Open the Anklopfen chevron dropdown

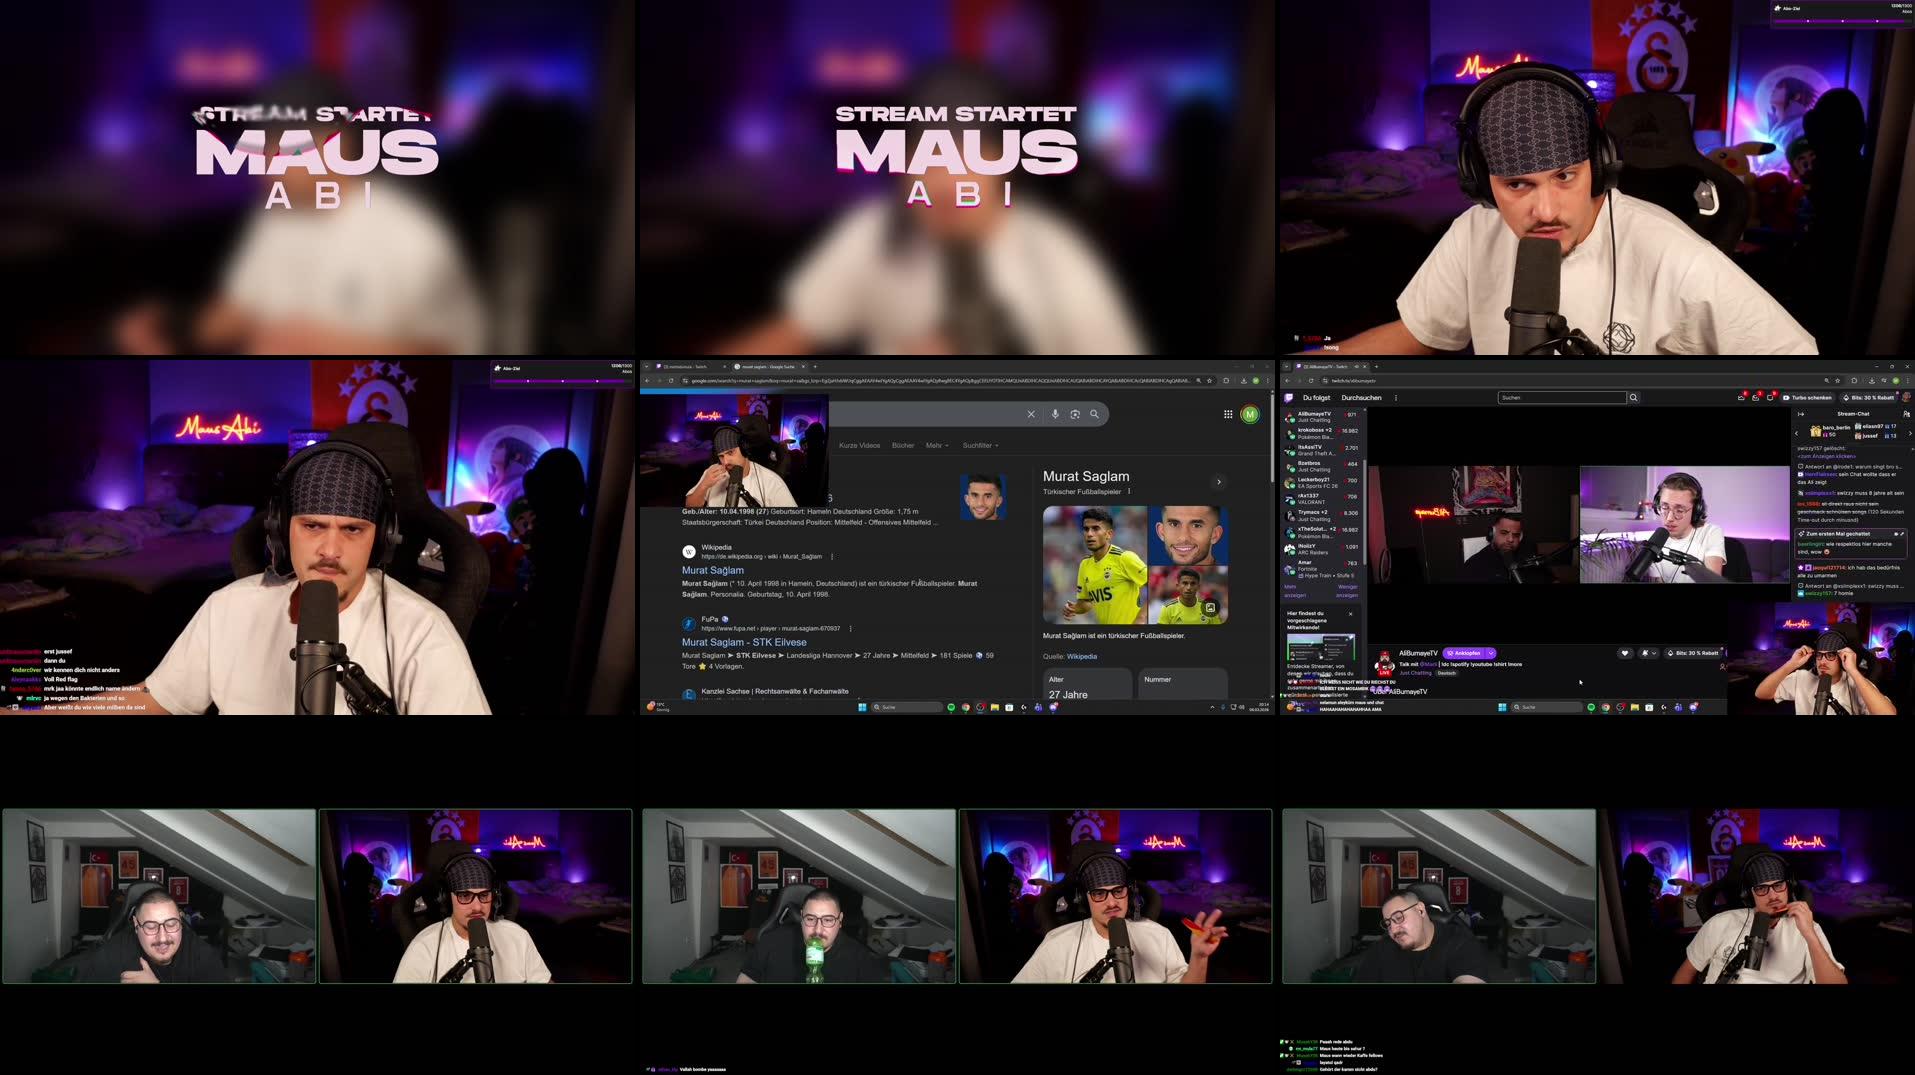[1490, 653]
